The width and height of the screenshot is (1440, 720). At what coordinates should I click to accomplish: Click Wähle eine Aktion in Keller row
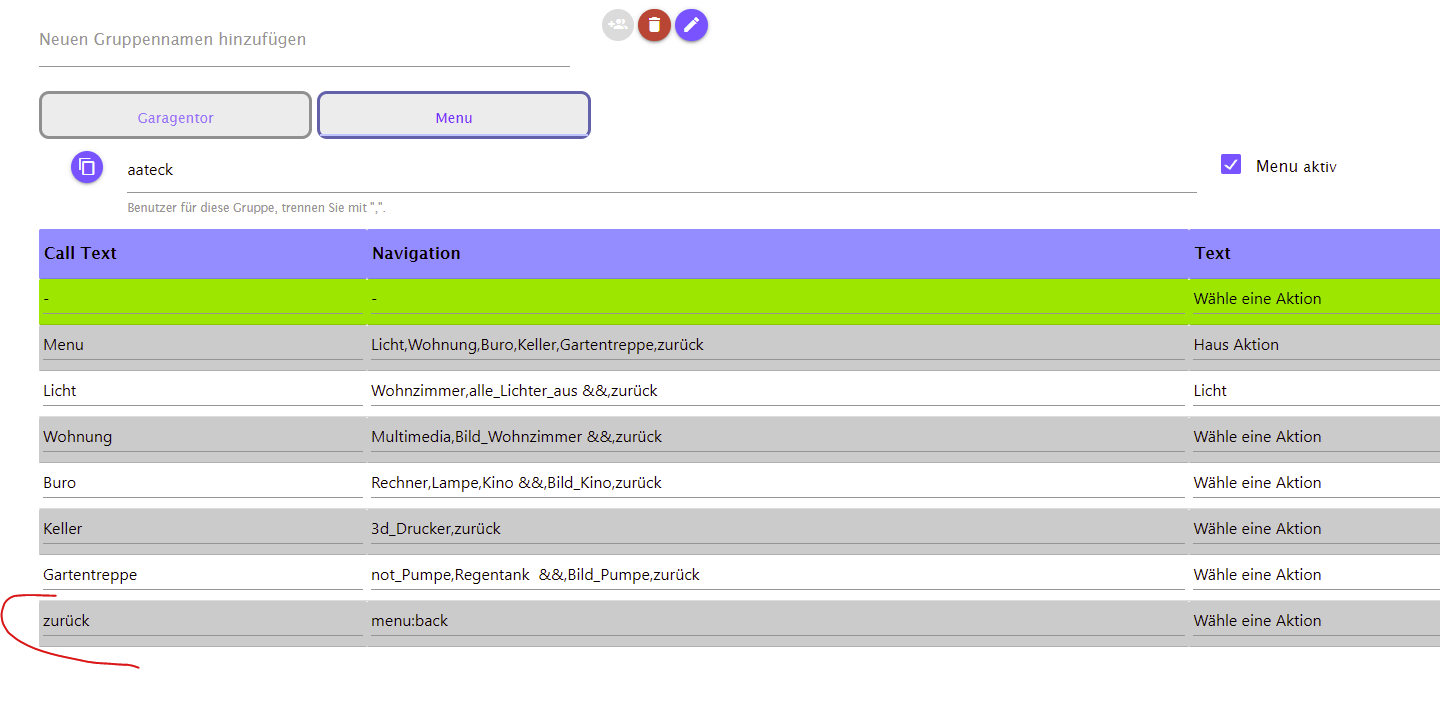pyautogui.click(x=1316, y=530)
